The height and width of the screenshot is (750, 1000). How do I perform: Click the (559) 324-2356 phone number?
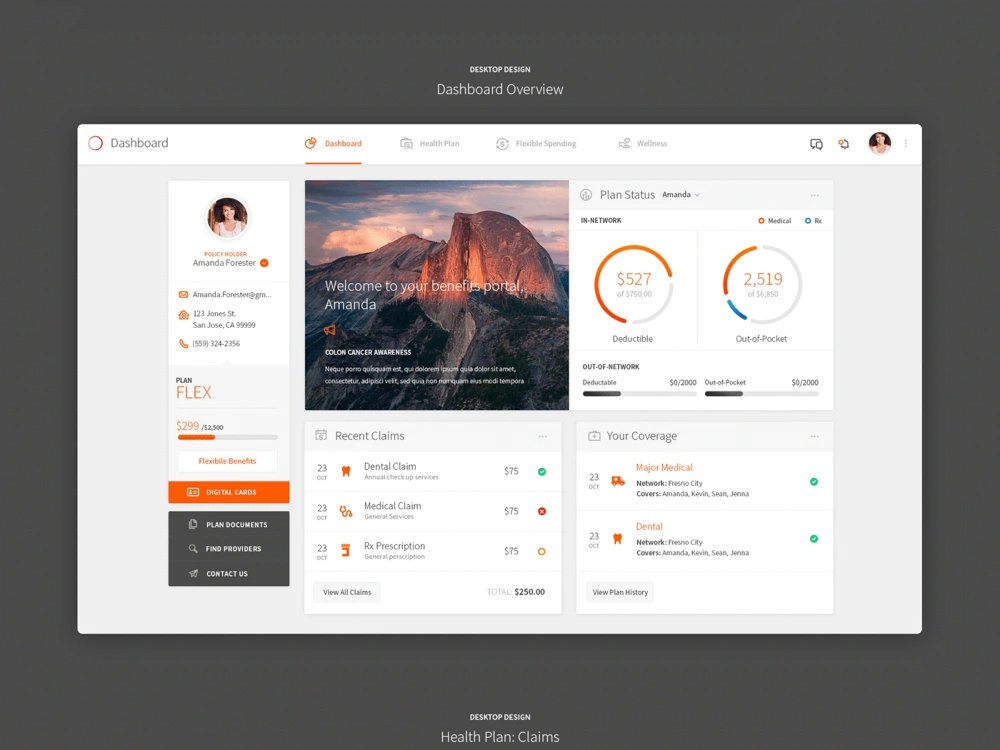coord(216,344)
